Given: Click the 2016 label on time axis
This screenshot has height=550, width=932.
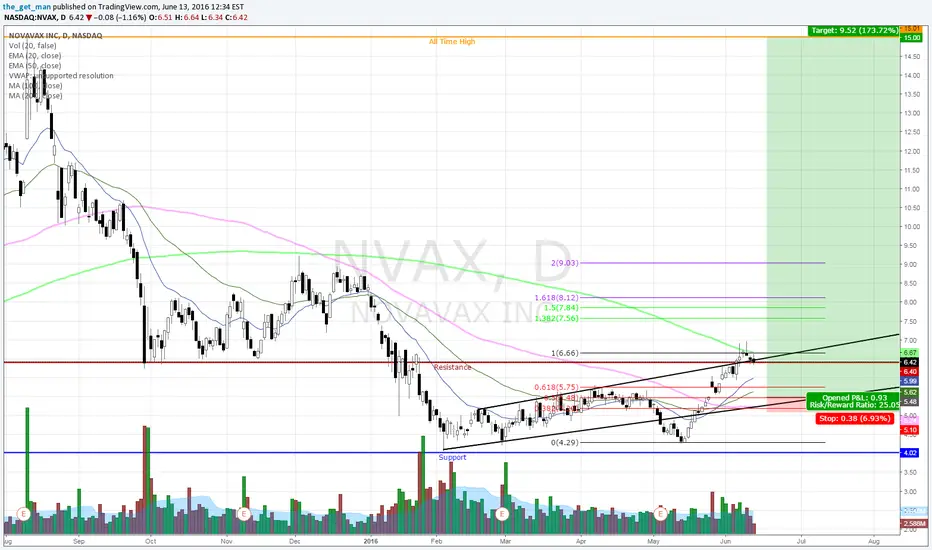Looking at the screenshot, I should pos(371,542).
